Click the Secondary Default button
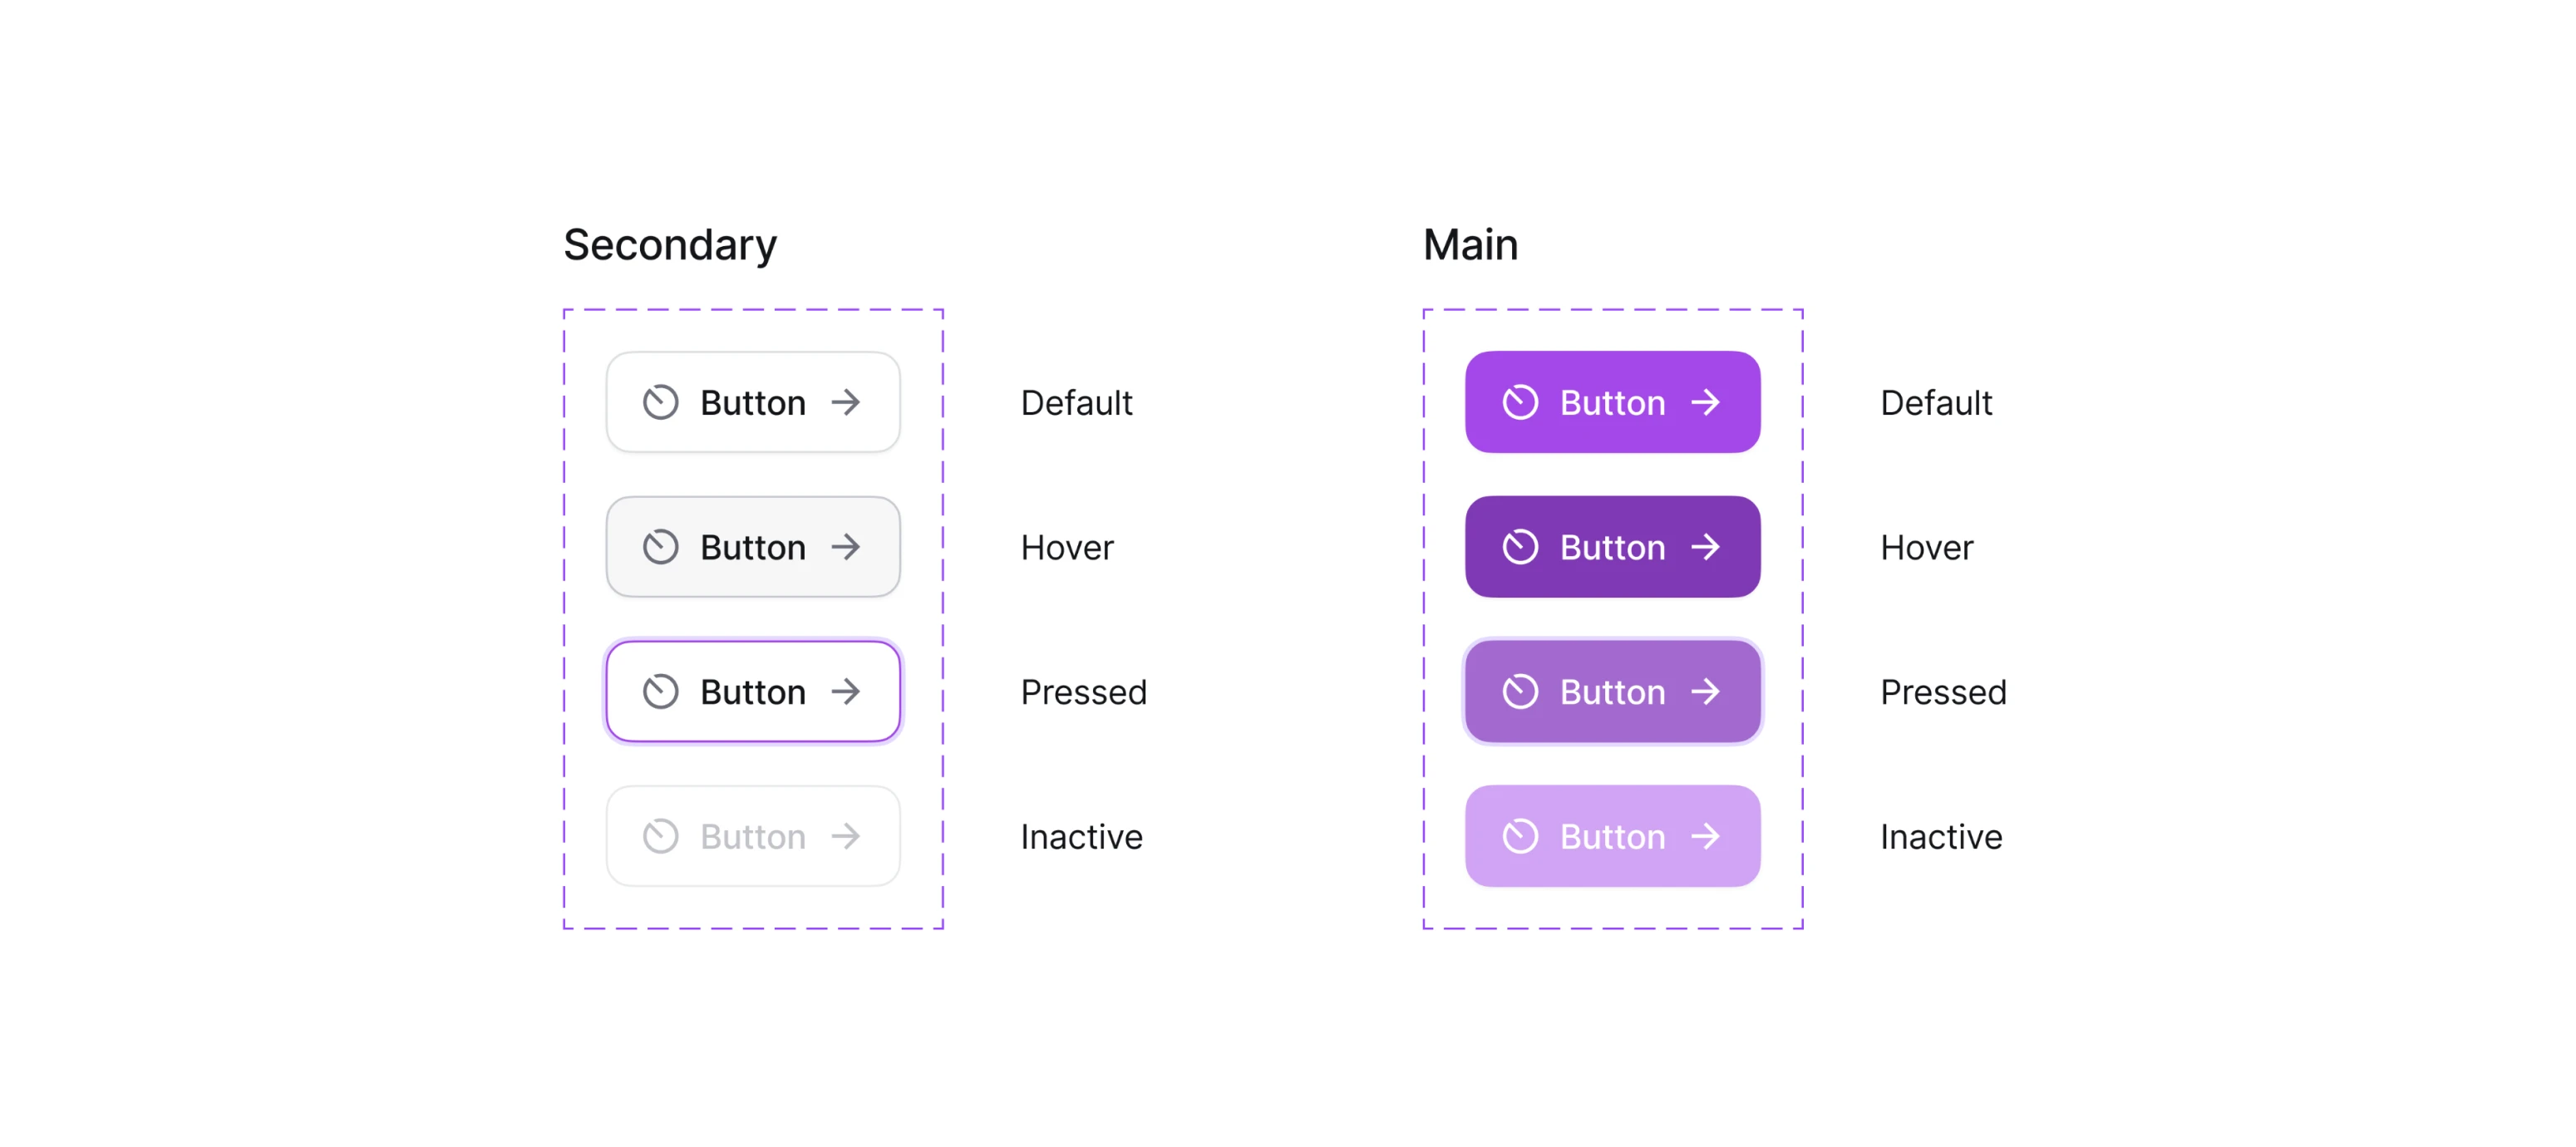The image size is (2576, 1147). click(752, 402)
